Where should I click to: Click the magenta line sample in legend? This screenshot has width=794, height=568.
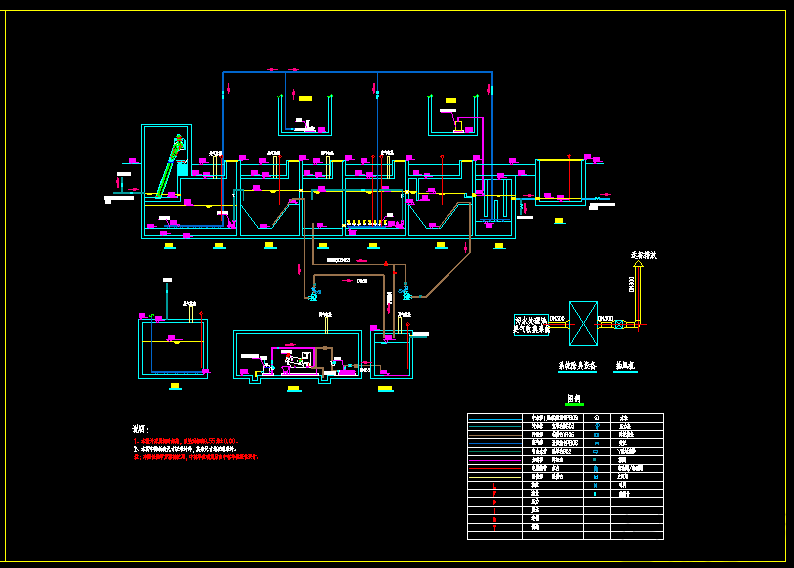click(x=495, y=460)
